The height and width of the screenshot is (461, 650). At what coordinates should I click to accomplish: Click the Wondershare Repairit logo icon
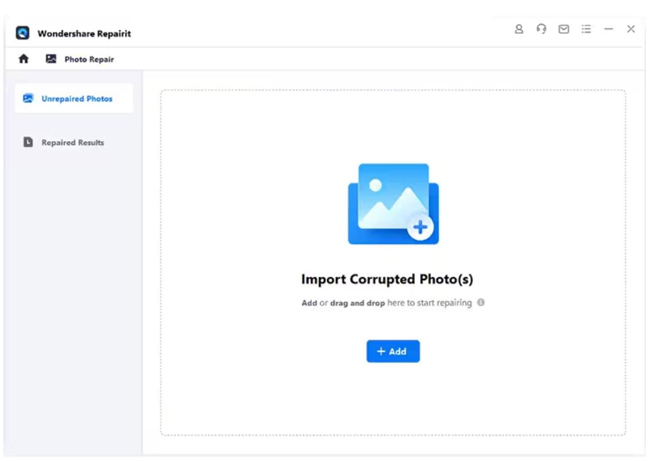(x=22, y=33)
